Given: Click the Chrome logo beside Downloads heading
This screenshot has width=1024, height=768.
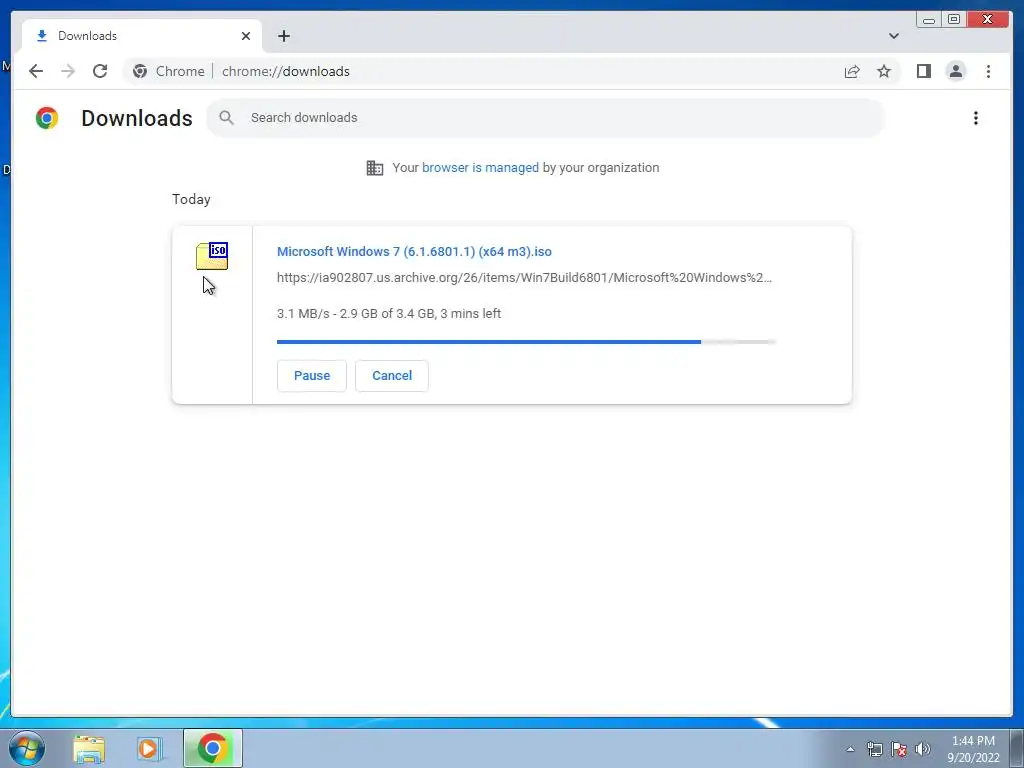Looking at the screenshot, I should click(x=47, y=118).
